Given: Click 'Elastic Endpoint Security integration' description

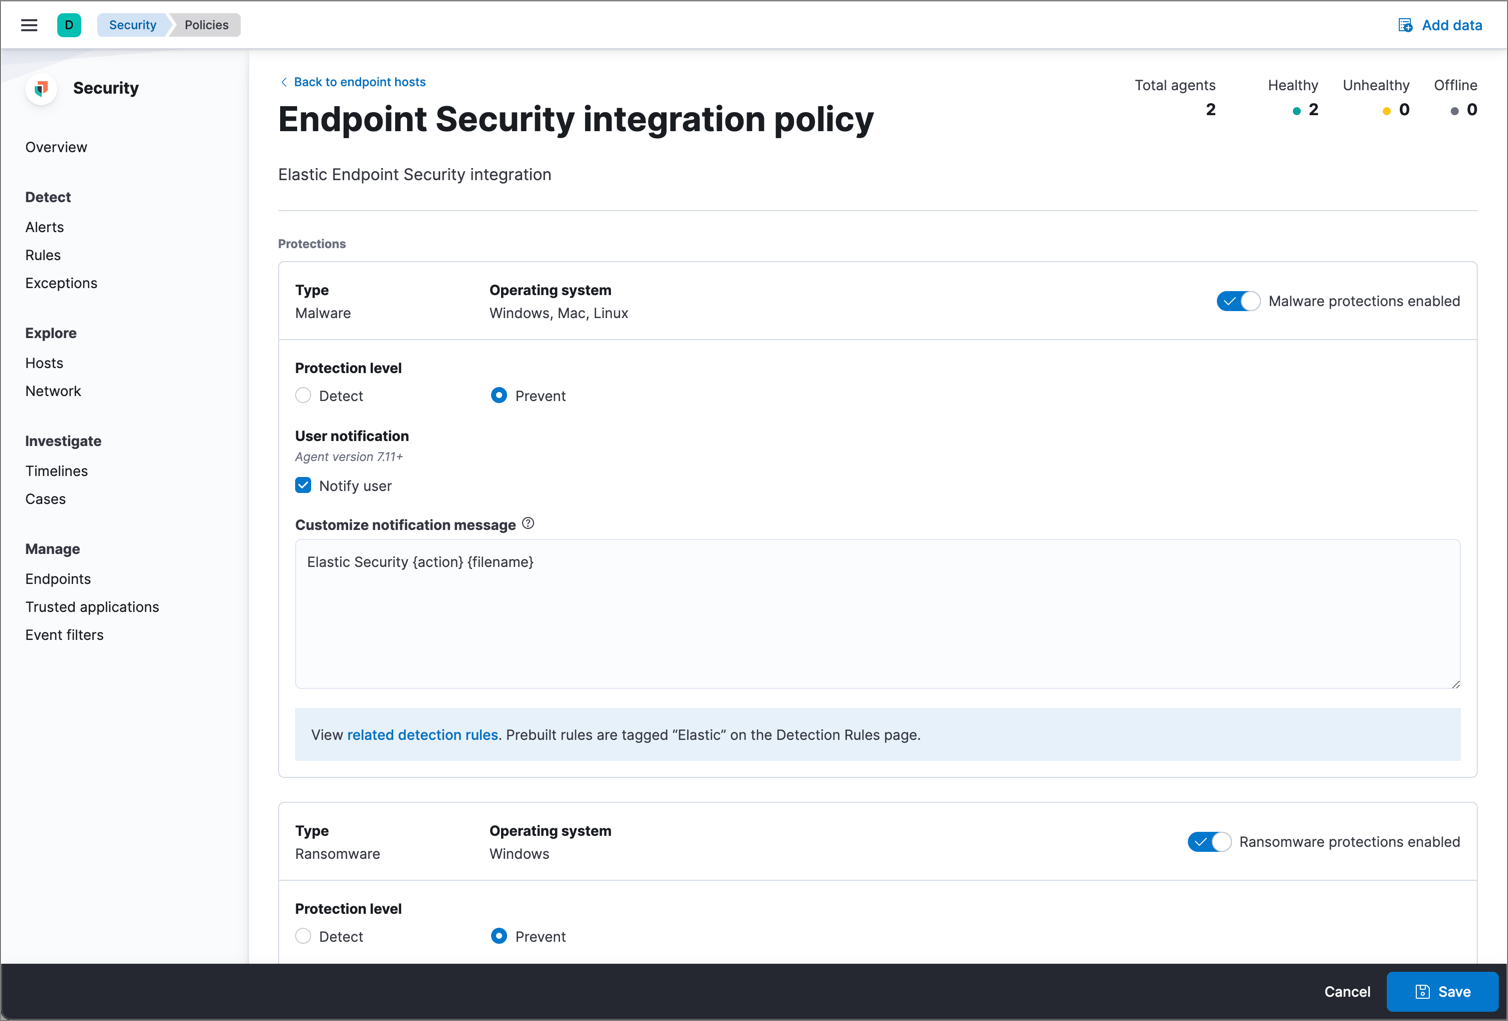Looking at the screenshot, I should (x=415, y=174).
